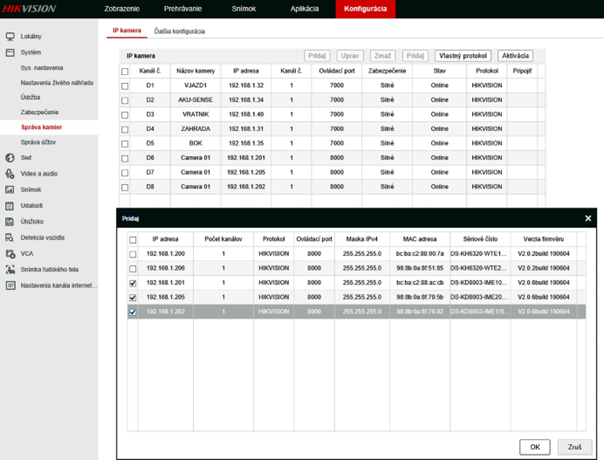
Task: Click the Udalosti calendar icon in the sidebar
Action: (x=10, y=205)
